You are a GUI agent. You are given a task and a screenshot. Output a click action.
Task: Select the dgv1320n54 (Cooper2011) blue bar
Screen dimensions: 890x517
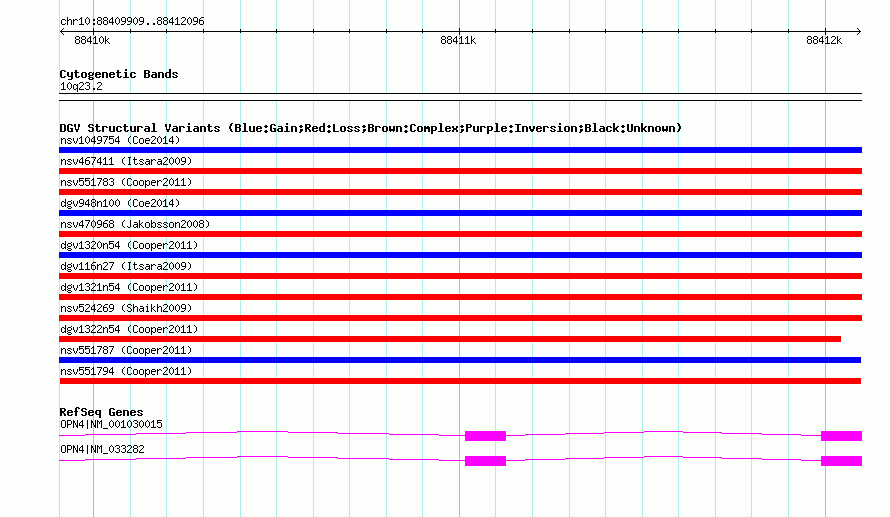coord(460,255)
